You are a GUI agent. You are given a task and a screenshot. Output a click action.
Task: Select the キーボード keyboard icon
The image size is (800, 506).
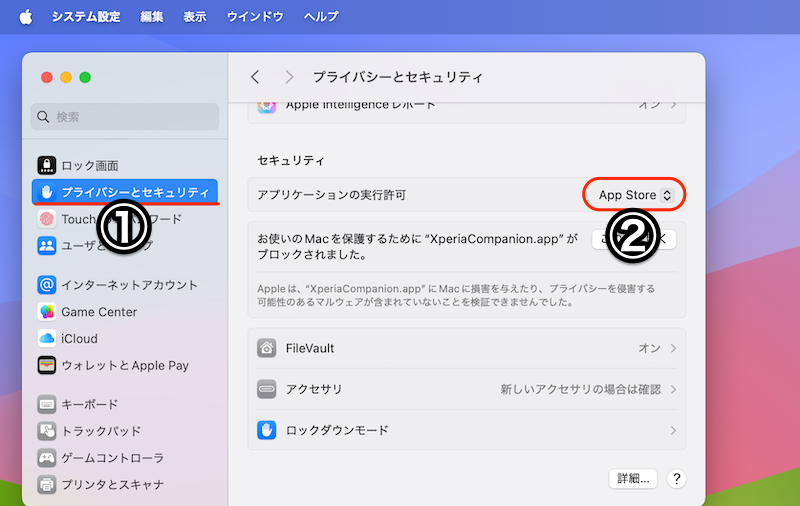(47, 405)
